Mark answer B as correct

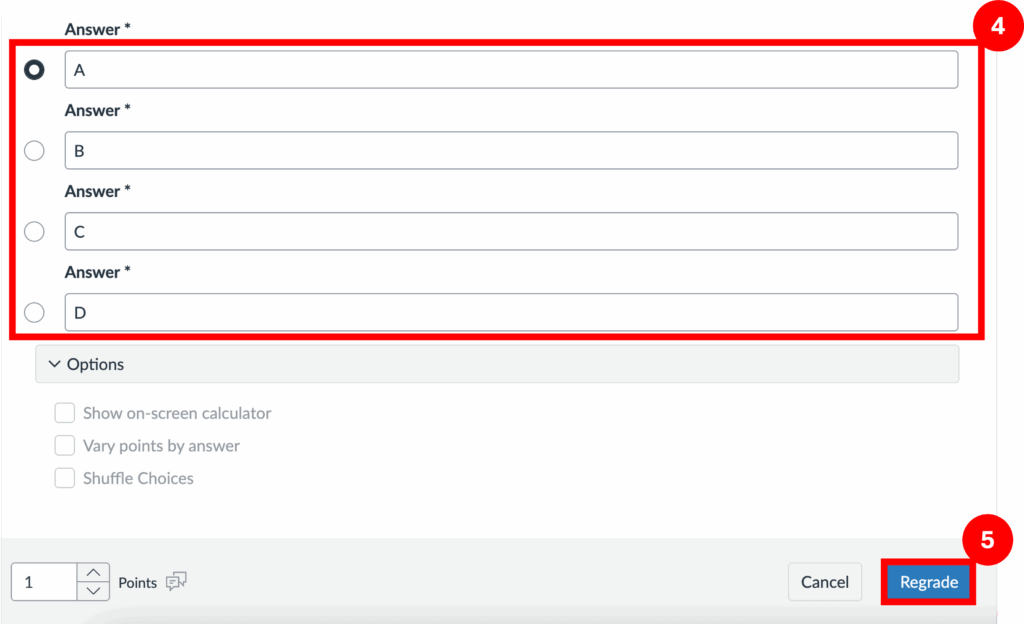coord(34,151)
